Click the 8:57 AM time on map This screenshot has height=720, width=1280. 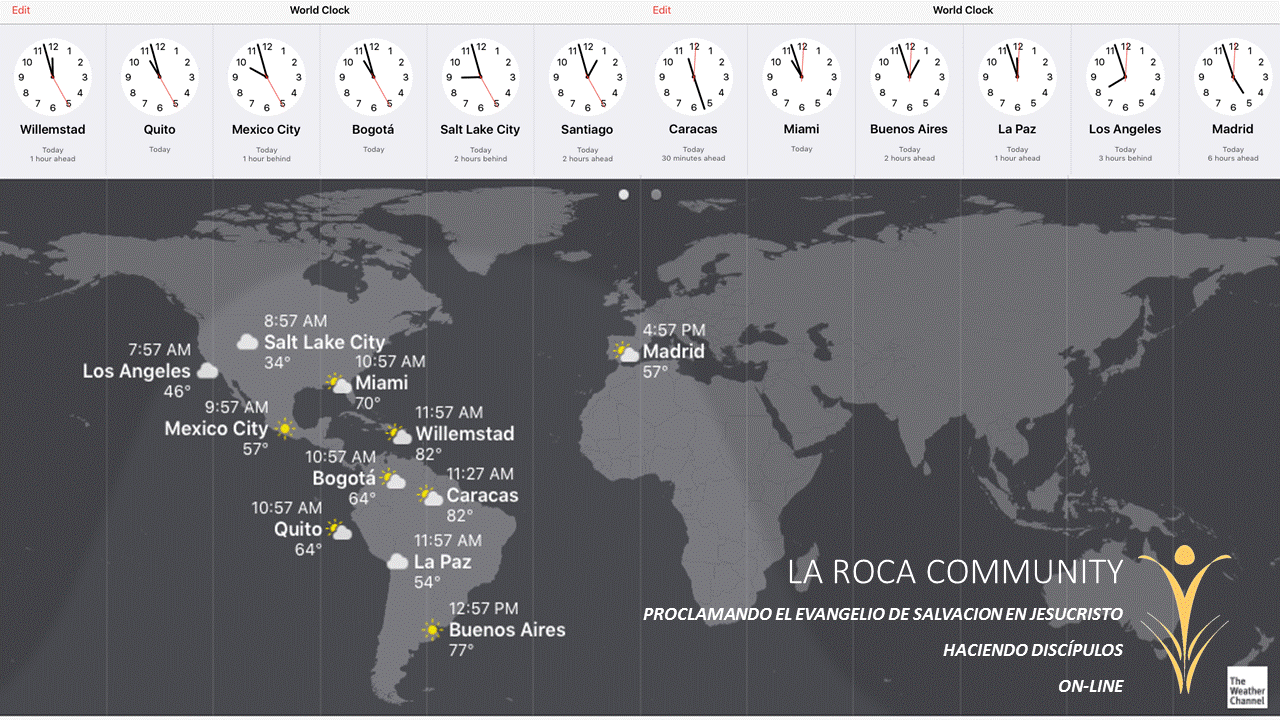pos(296,321)
